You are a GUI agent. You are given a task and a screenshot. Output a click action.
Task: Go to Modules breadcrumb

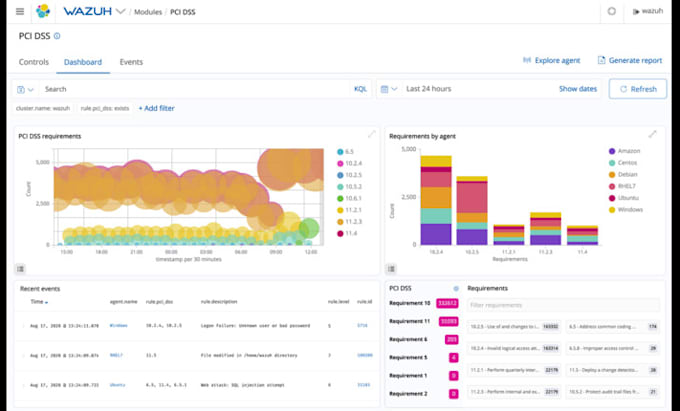[x=148, y=12]
